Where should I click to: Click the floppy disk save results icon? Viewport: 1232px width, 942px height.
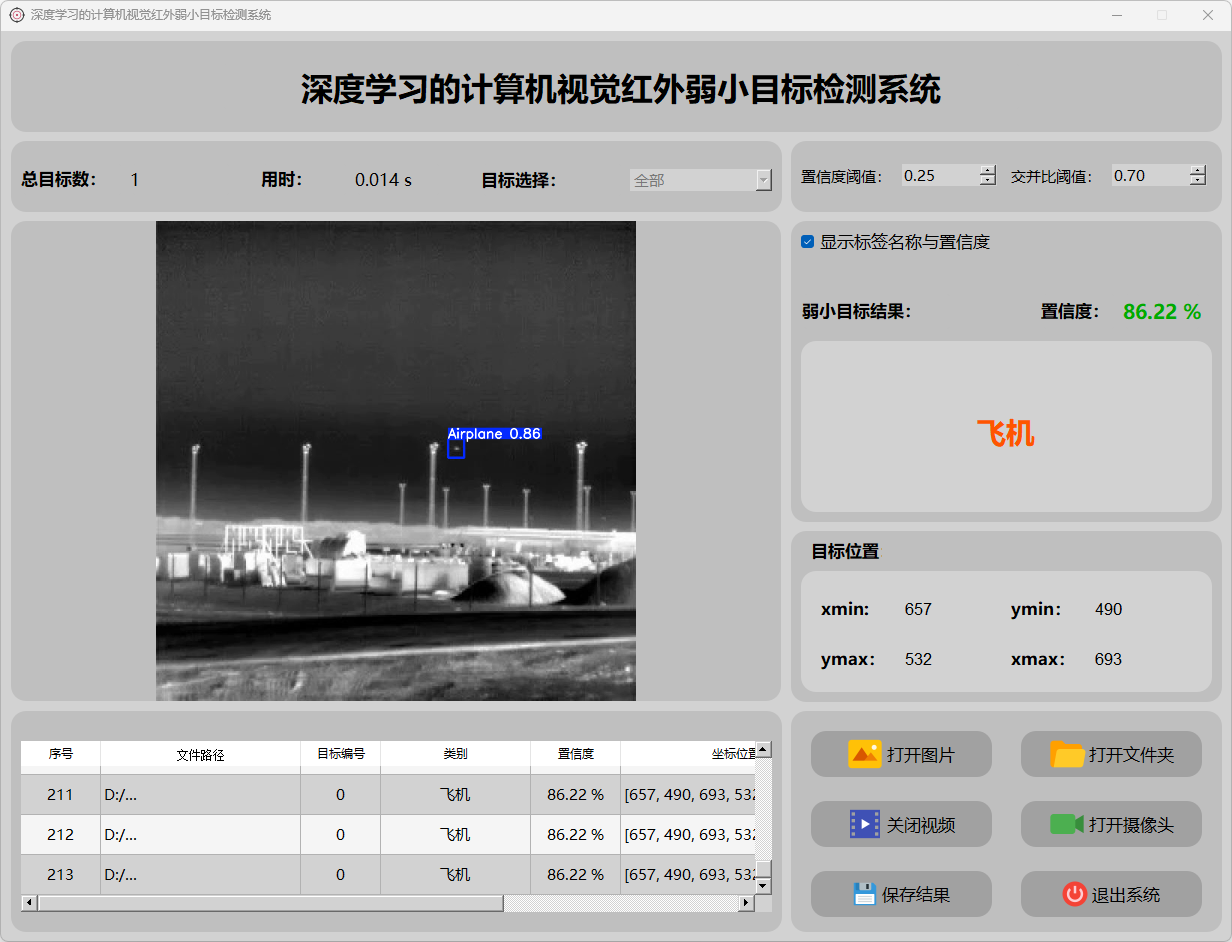tap(864, 894)
